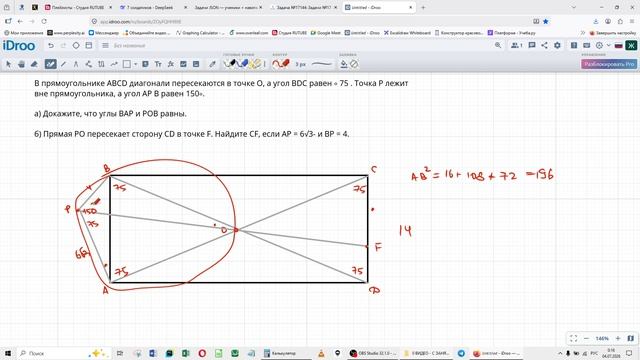
Task: Toggle fullscreen mode on the board
Action: [573, 338]
